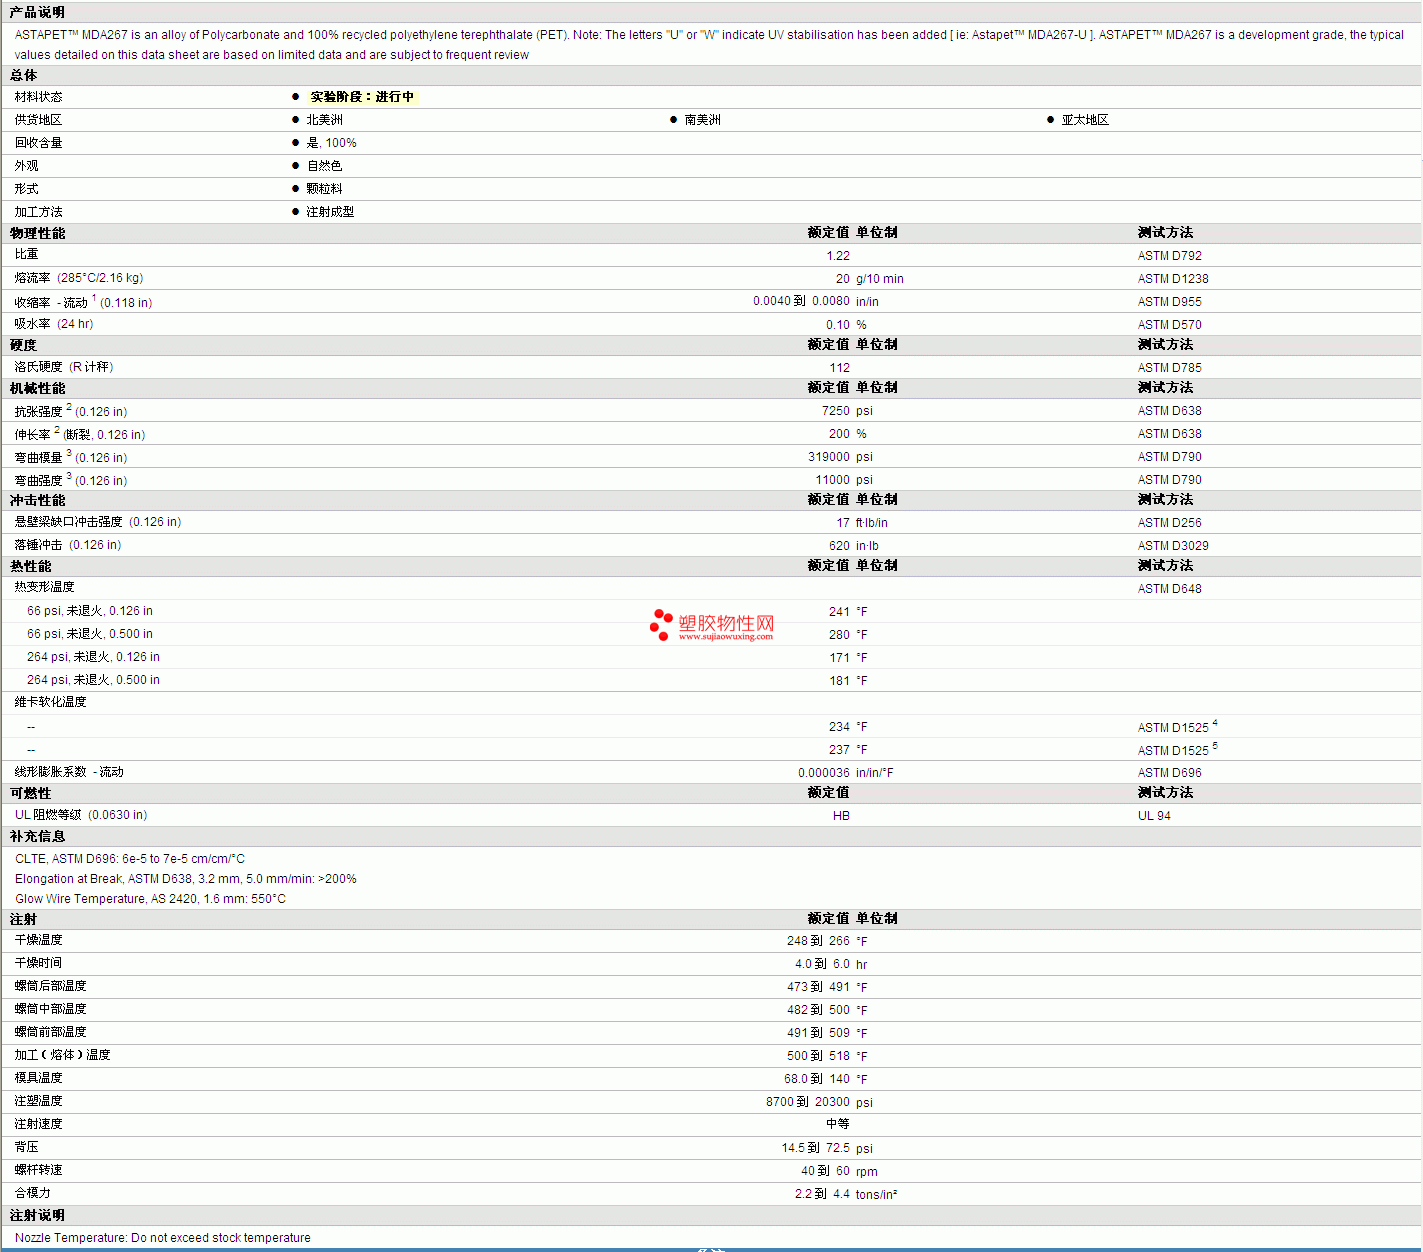Select test method ASTM D570
The image size is (1423, 1252).
1170,325
